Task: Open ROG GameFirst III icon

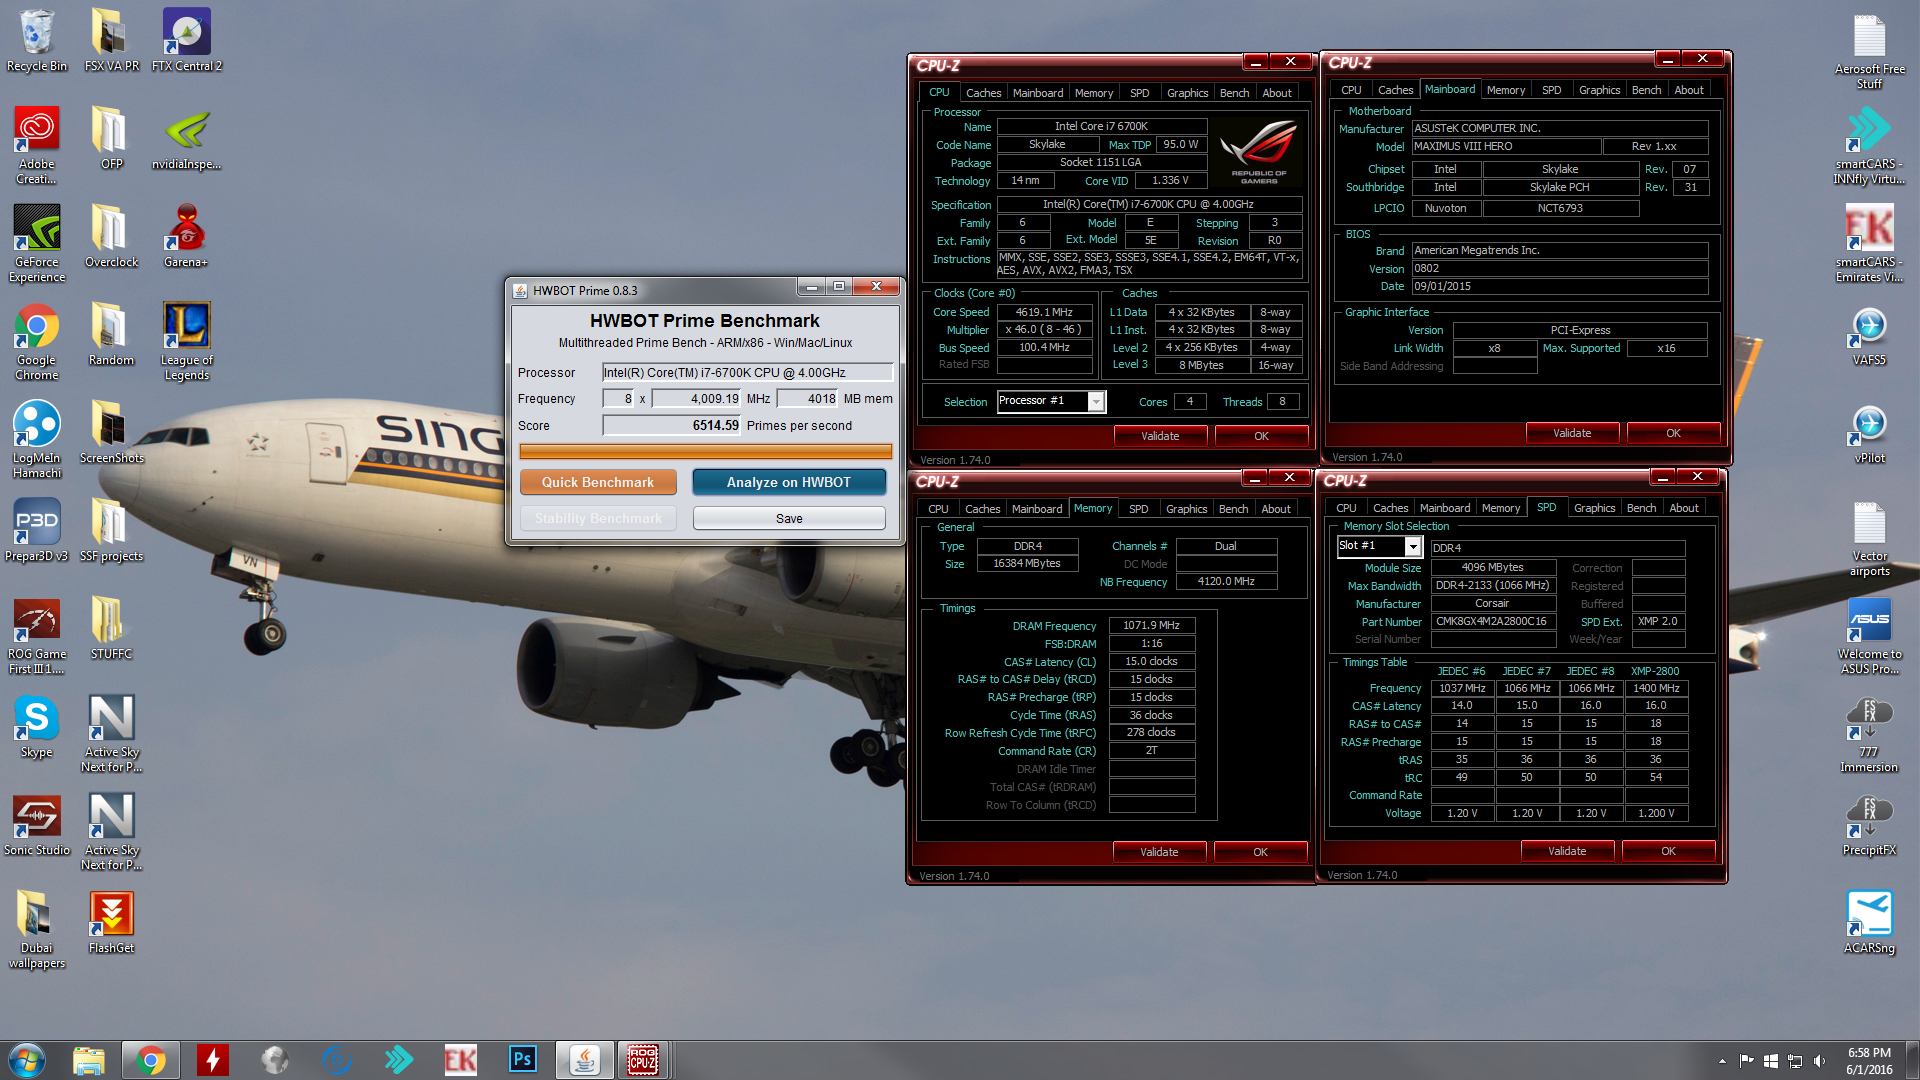Action: tap(37, 635)
